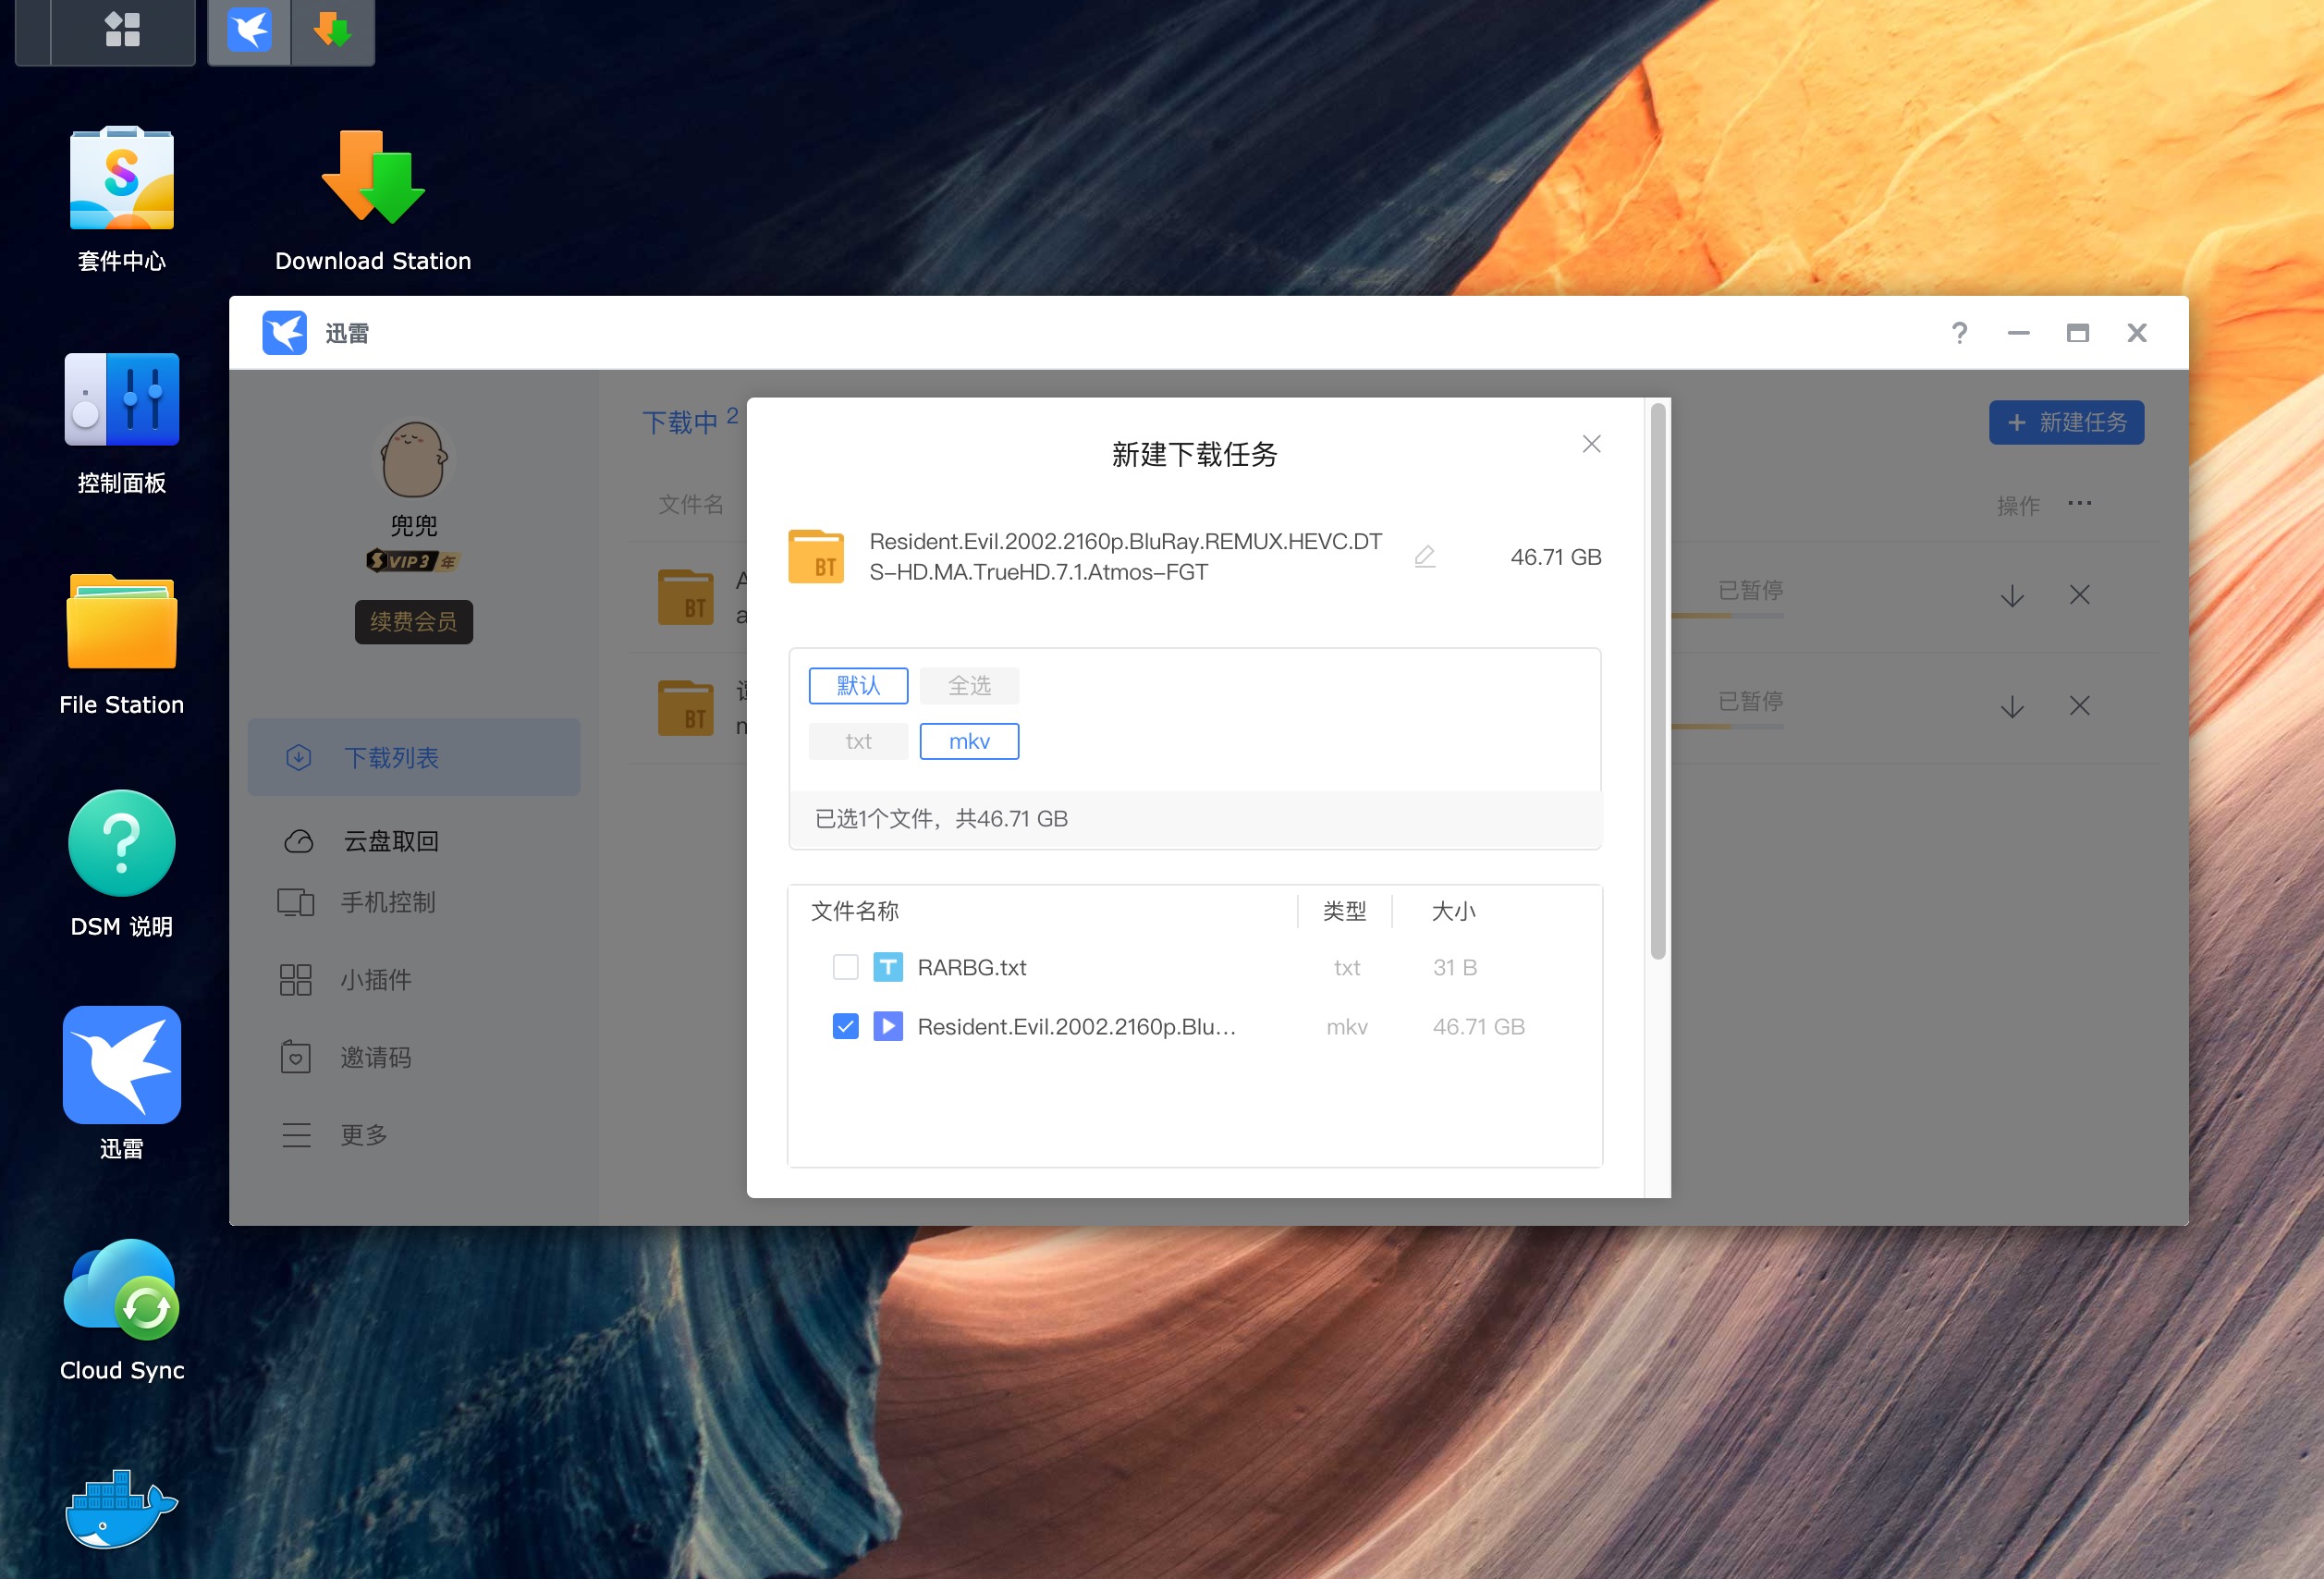Viewport: 2324px width, 1579px height.
Task: Toggle the txt file type filter
Action: (x=858, y=741)
